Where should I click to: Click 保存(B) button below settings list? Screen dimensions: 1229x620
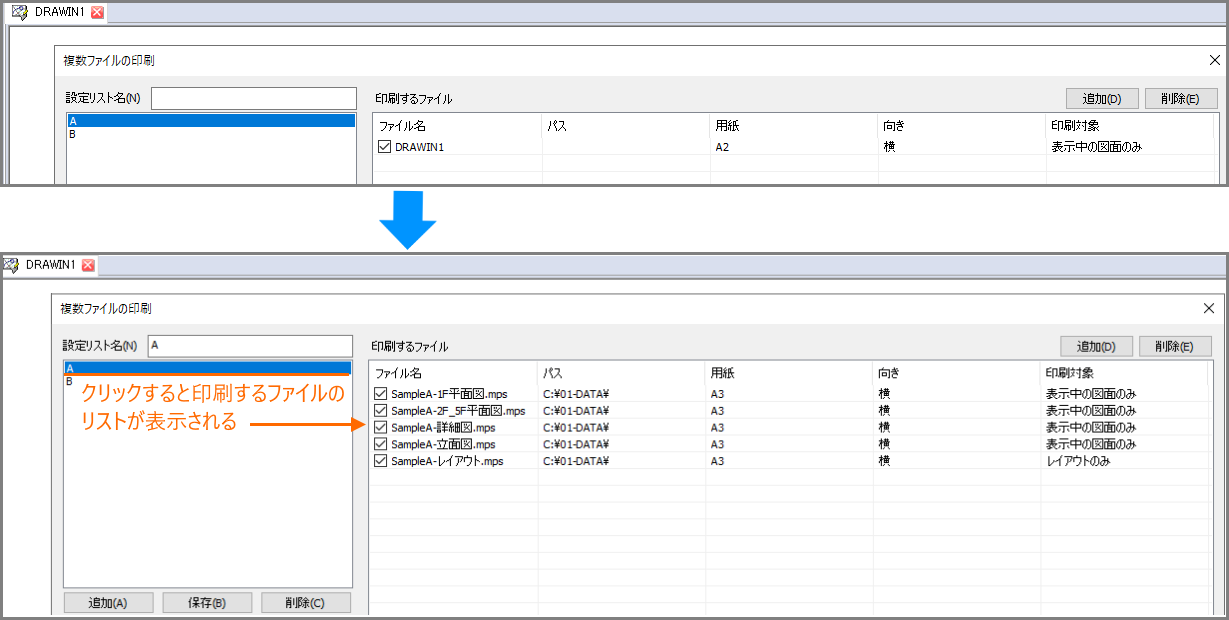click(207, 603)
